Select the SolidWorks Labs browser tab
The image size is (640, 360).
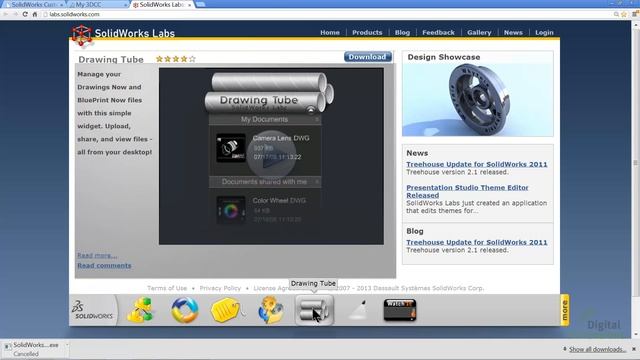pyautogui.click(x=162, y=4)
